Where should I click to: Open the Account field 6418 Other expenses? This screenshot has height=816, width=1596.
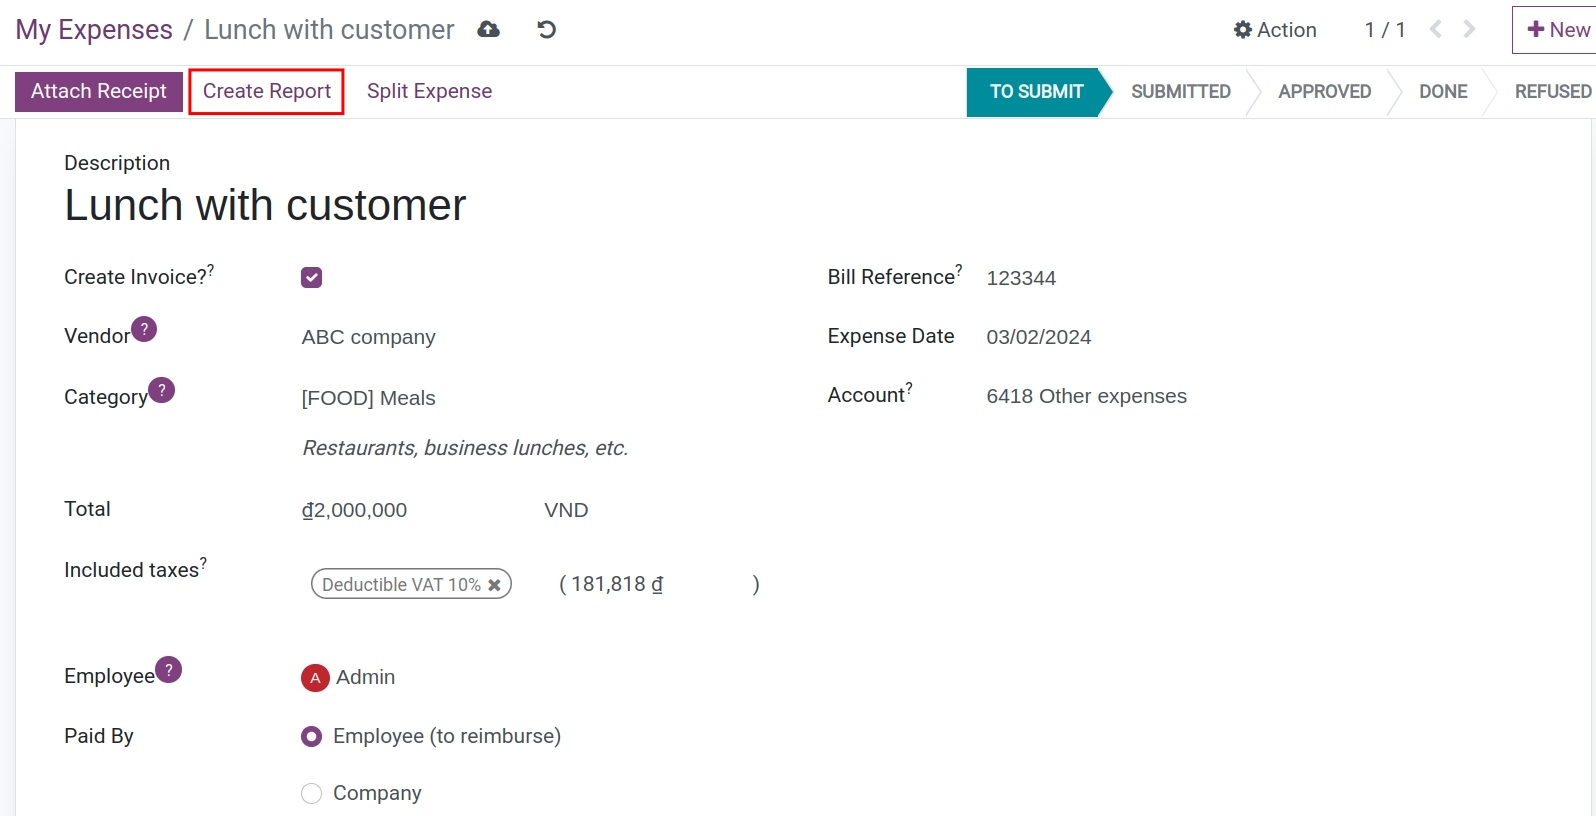pyautogui.click(x=1086, y=396)
